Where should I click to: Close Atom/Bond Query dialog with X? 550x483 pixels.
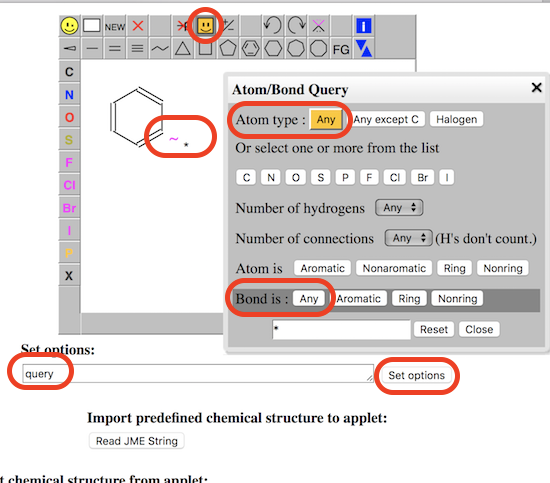[536, 88]
